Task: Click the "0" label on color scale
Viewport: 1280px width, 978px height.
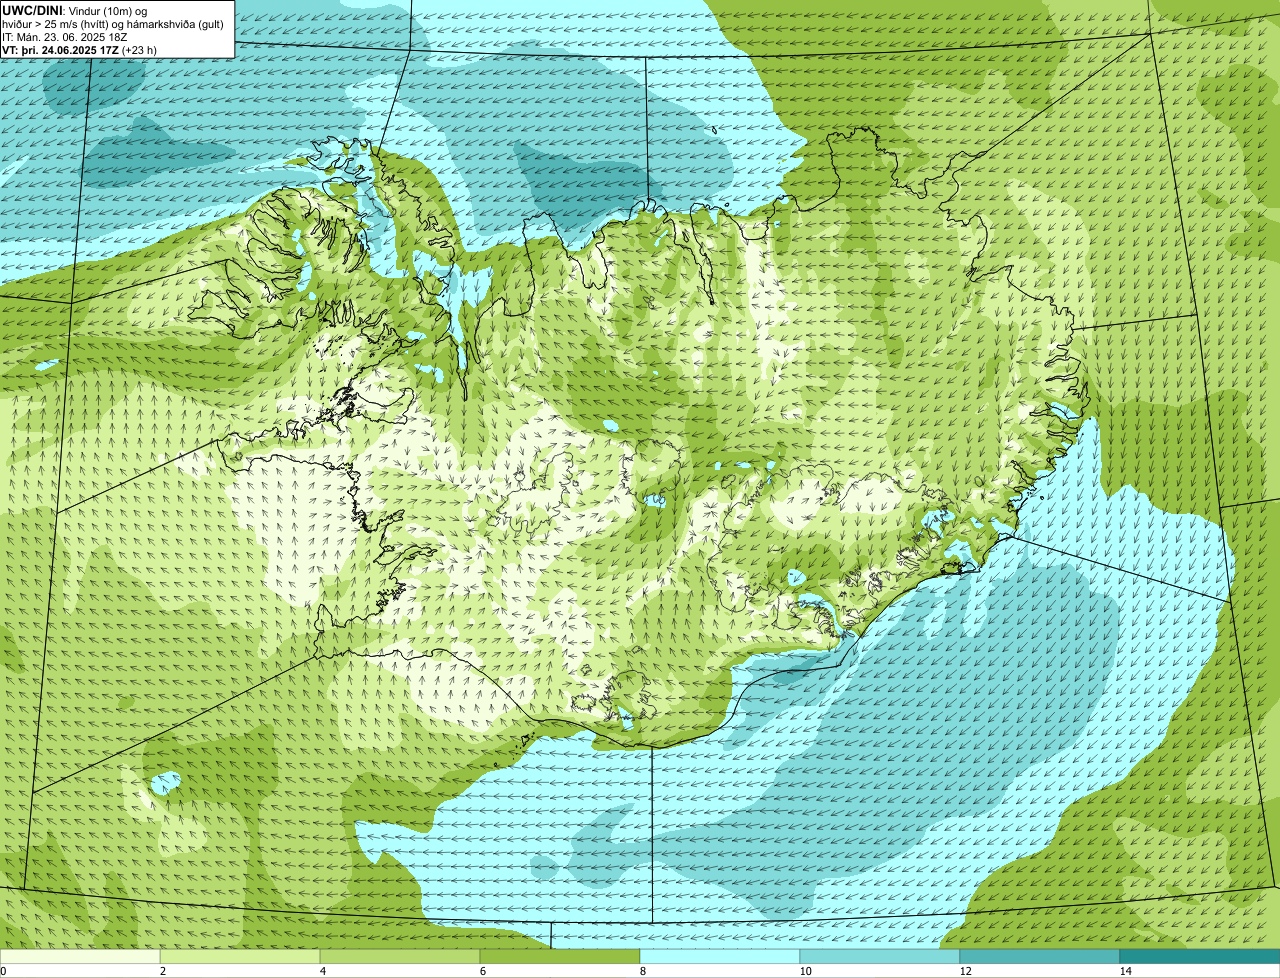Action: [x=3, y=971]
